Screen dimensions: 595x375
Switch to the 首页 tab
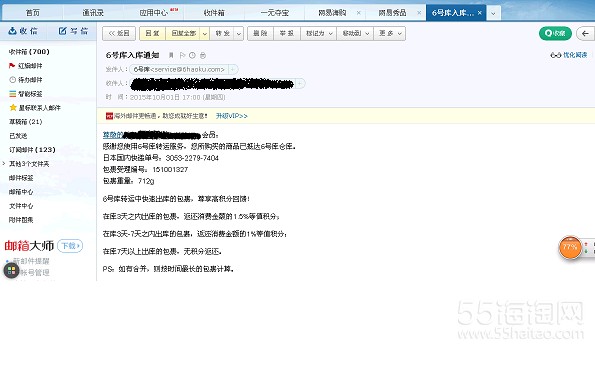(32, 13)
